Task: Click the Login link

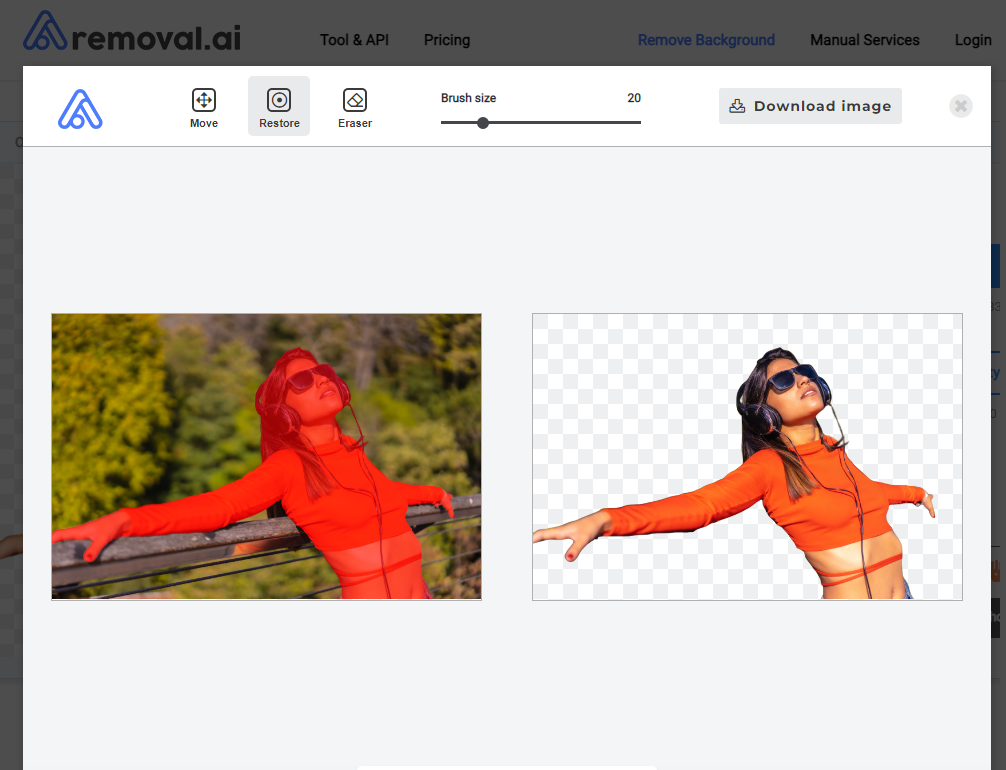Action: [x=973, y=40]
